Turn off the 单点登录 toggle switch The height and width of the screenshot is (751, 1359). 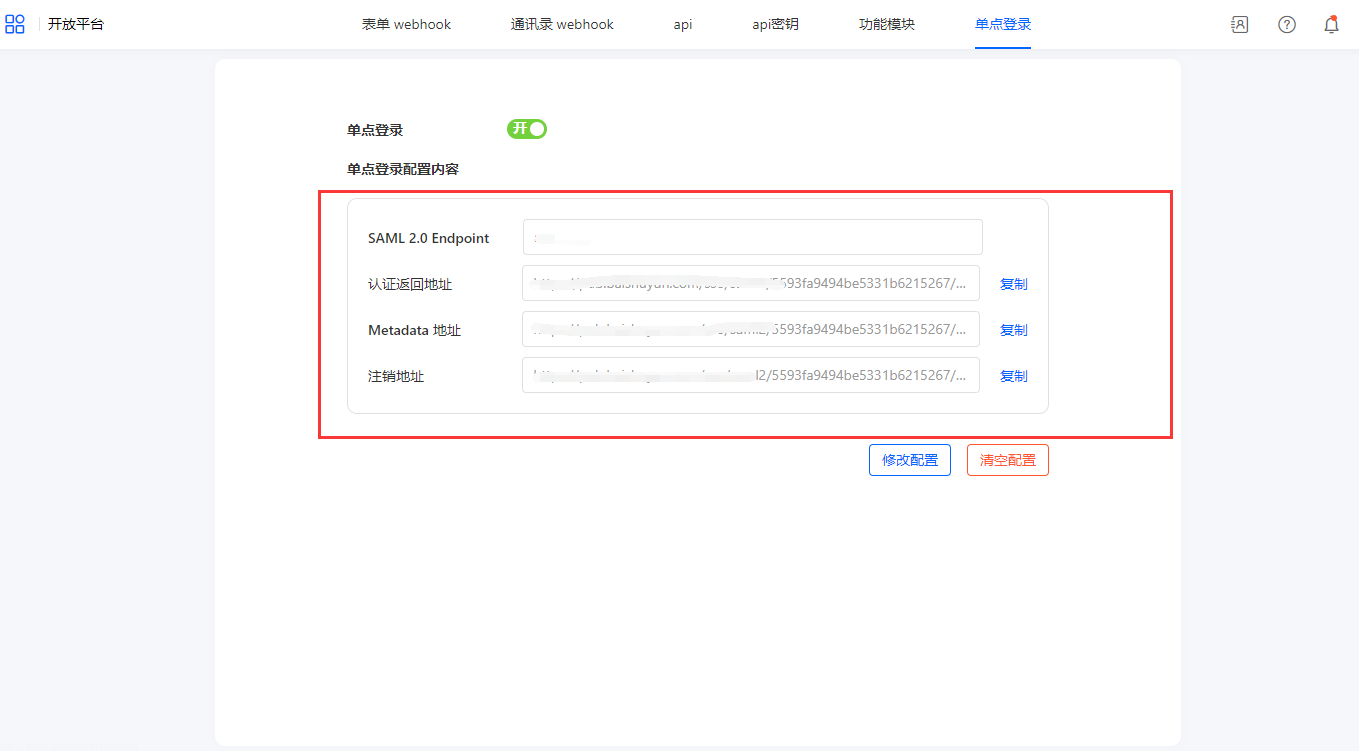click(527, 129)
